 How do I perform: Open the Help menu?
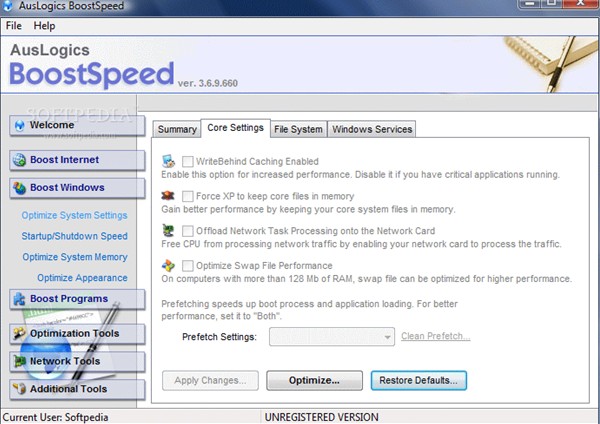44,26
